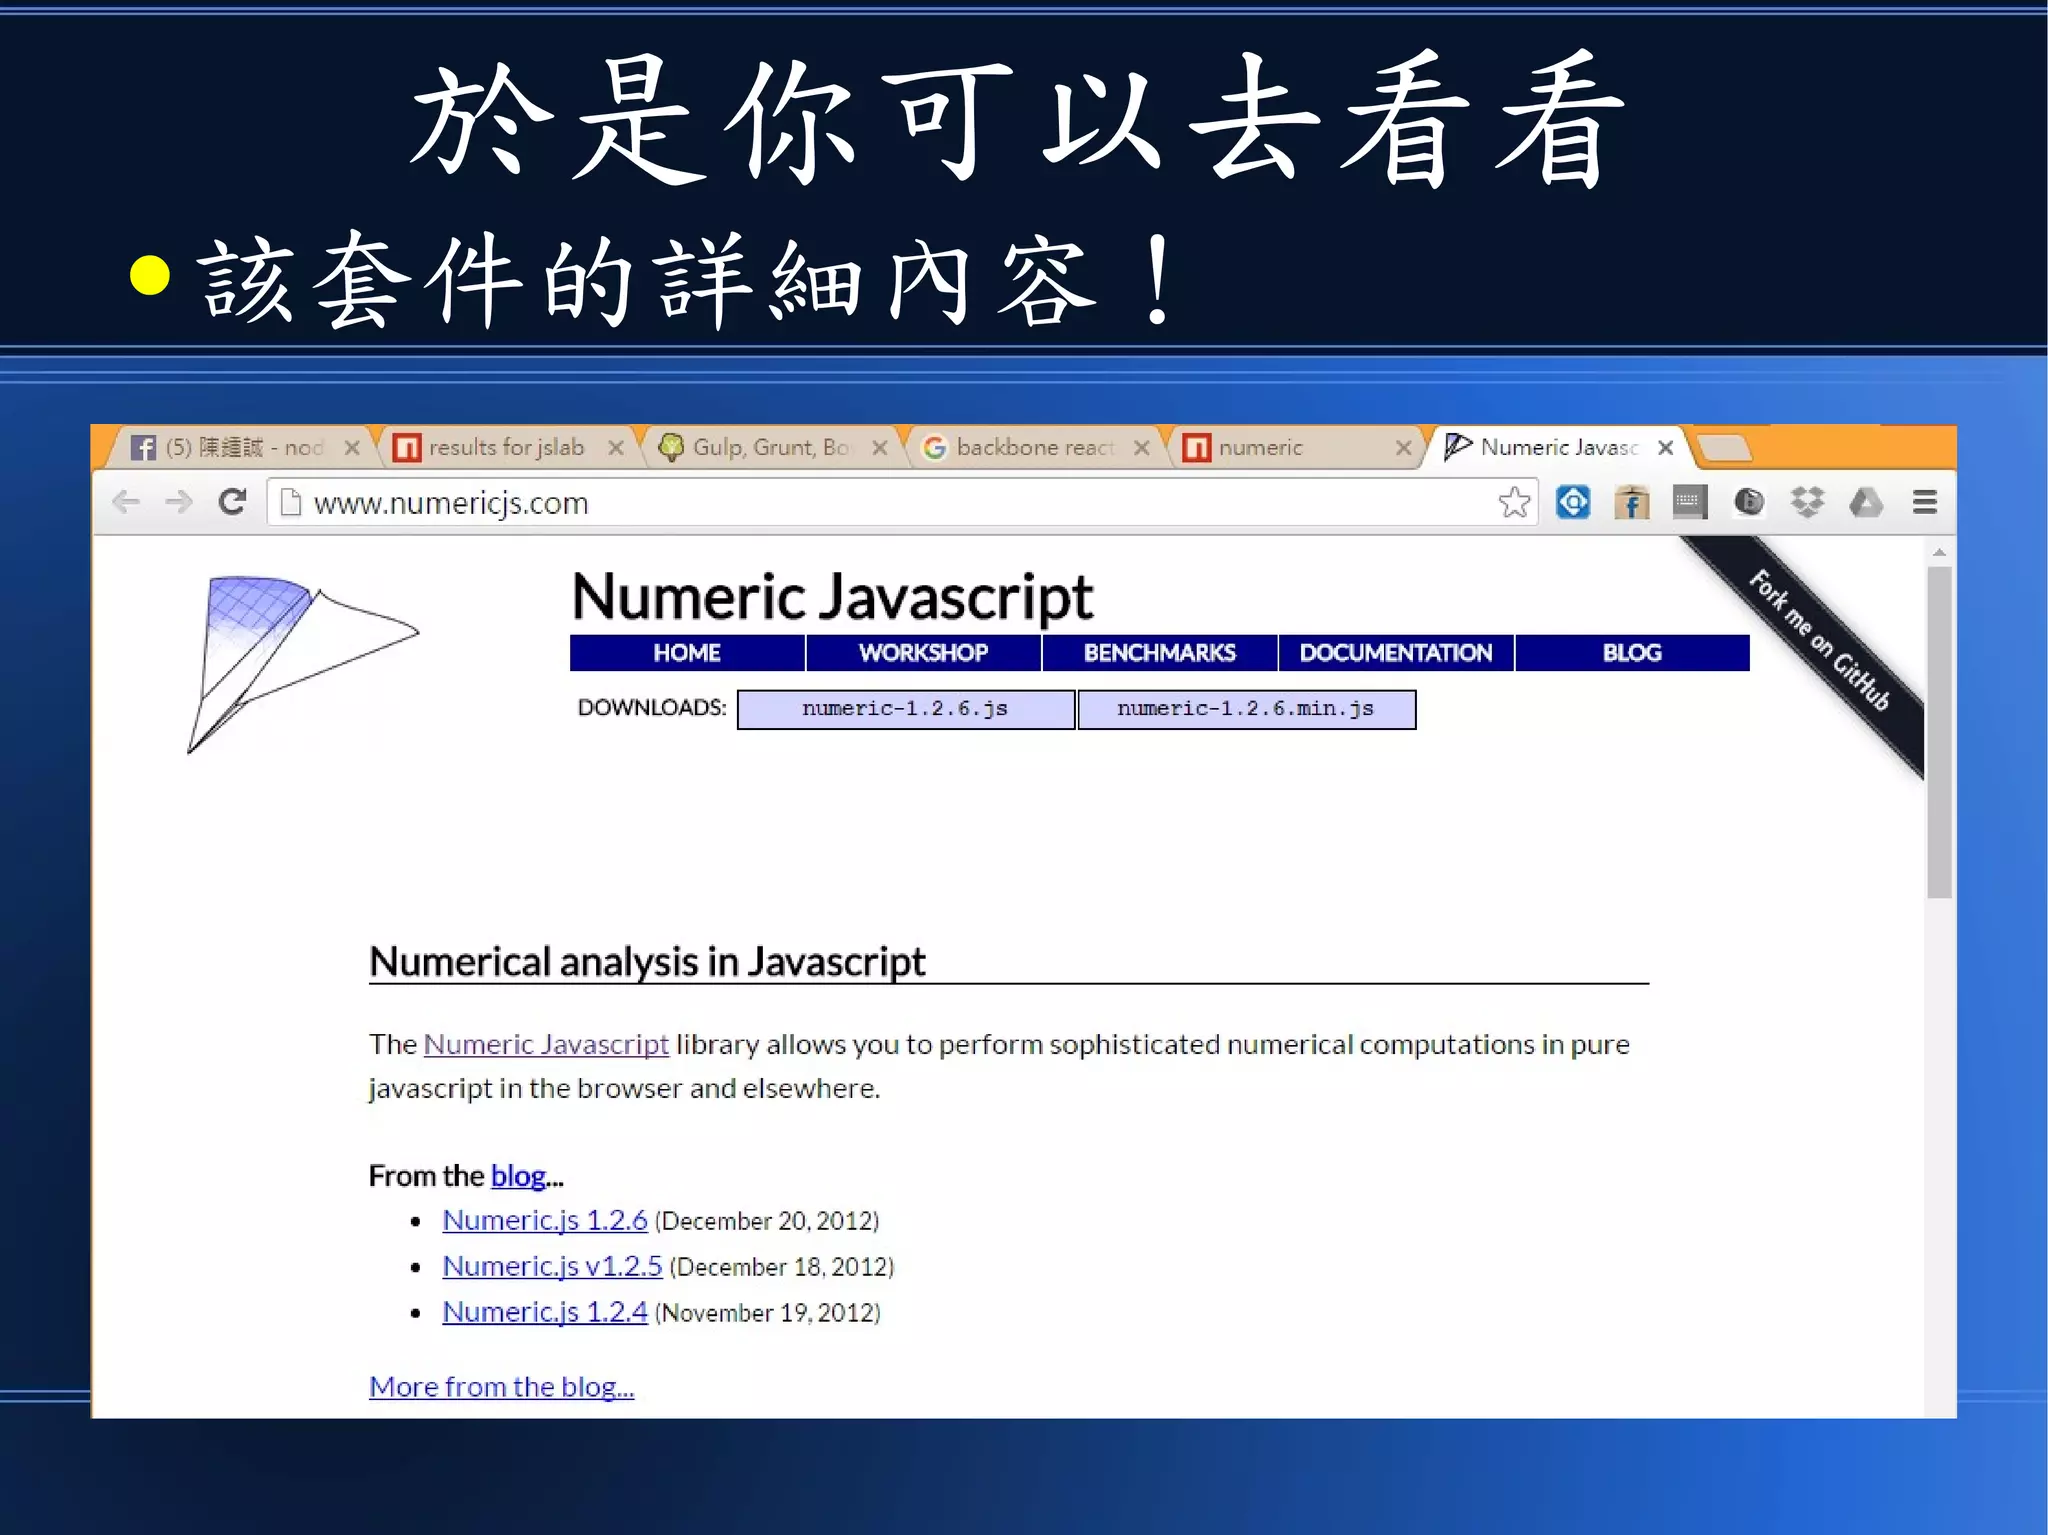Bookmark this page with the star icon

[1514, 502]
